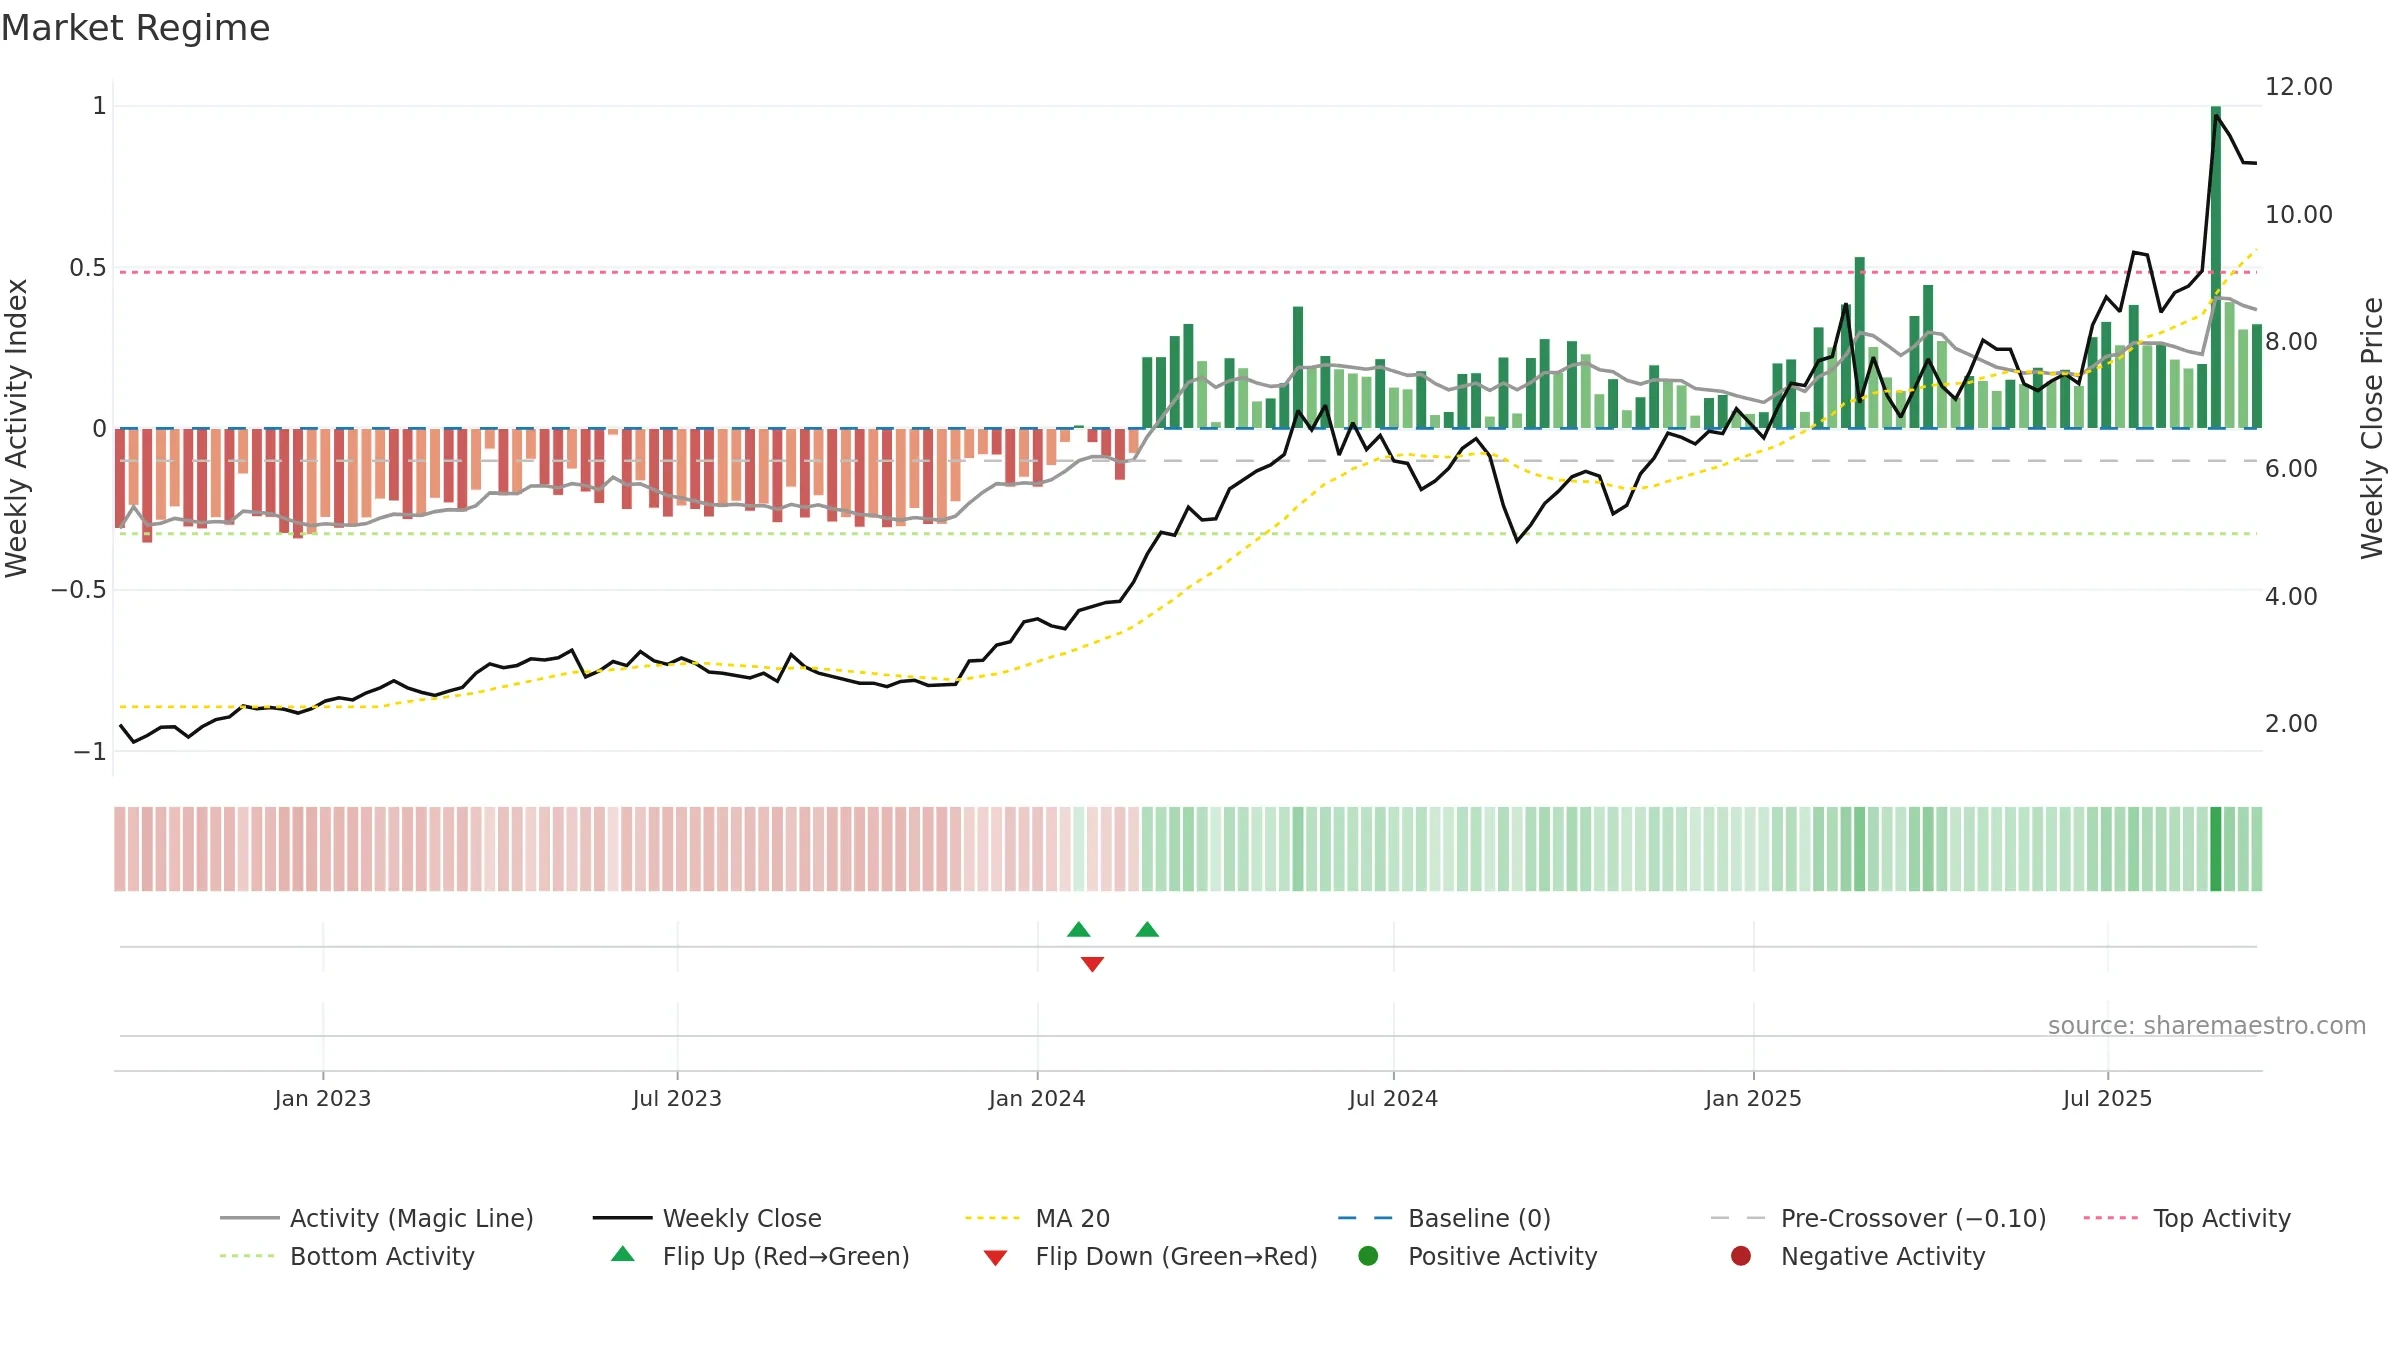The width and height of the screenshot is (2400, 1350).
Task: Click the red flip-down triangle marker
Action: 1092,964
